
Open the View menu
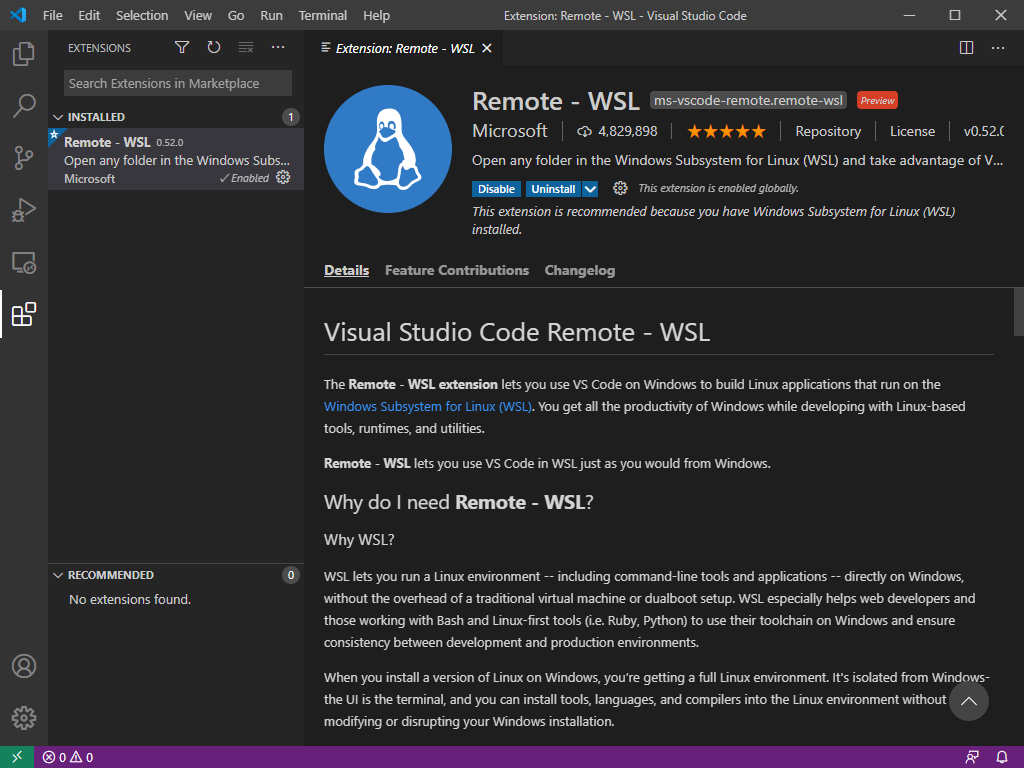pos(197,15)
